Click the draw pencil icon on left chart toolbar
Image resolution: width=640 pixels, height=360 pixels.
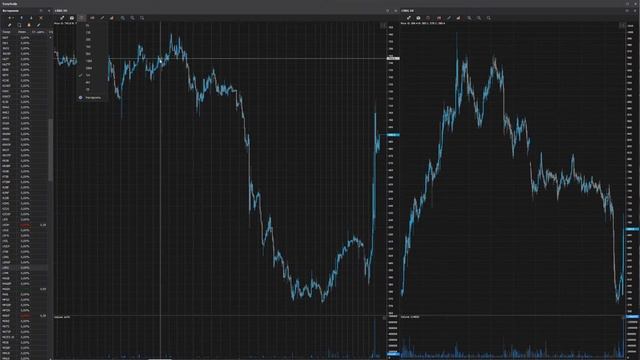(x=102, y=18)
